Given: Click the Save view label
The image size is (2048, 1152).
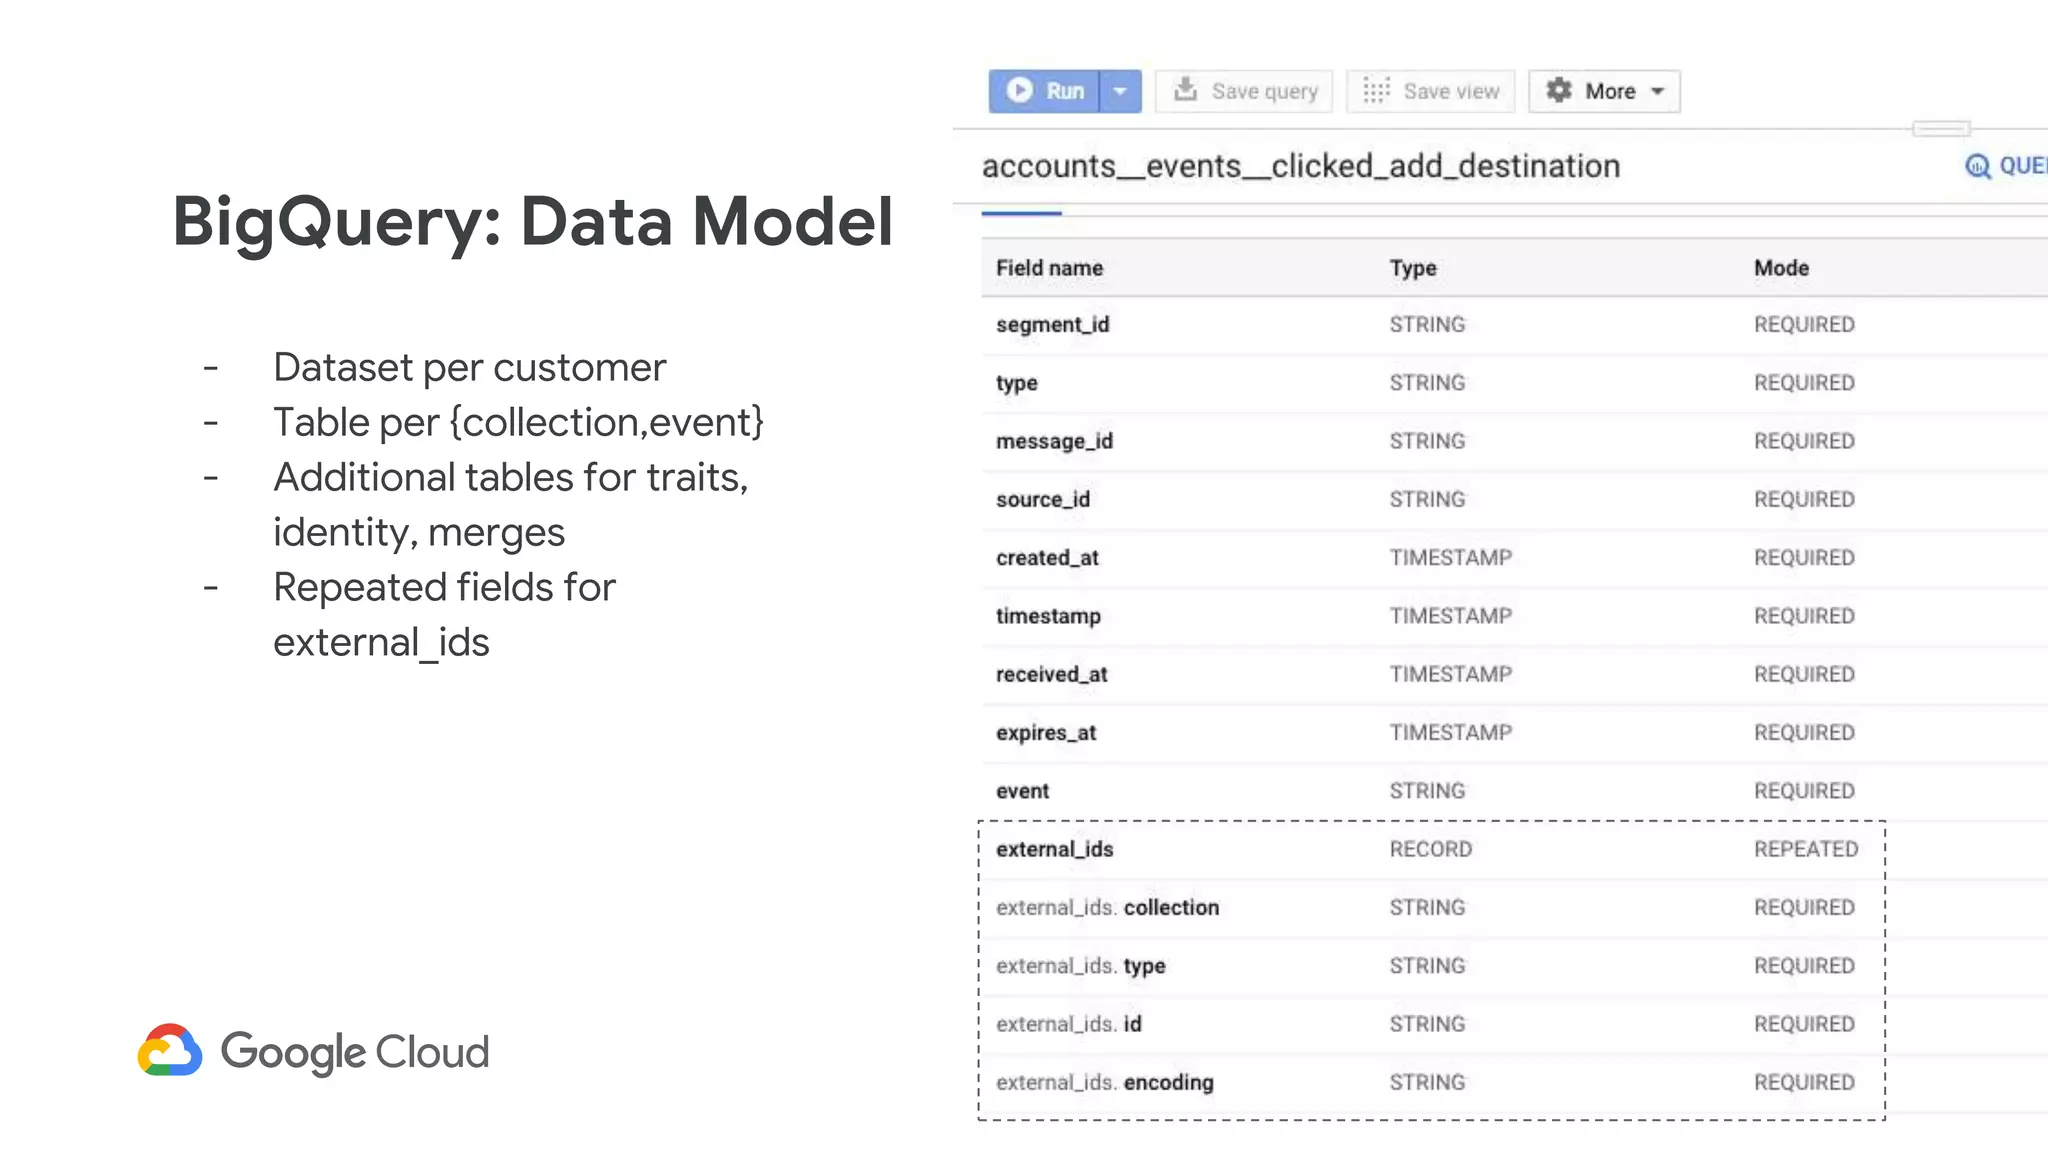Looking at the screenshot, I should [1451, 91].
